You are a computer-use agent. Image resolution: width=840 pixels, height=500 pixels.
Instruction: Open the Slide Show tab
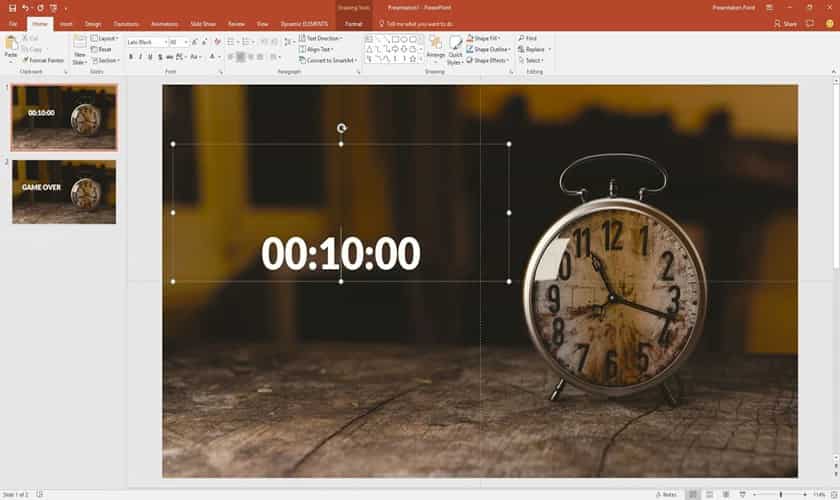(x=202, y=23)
